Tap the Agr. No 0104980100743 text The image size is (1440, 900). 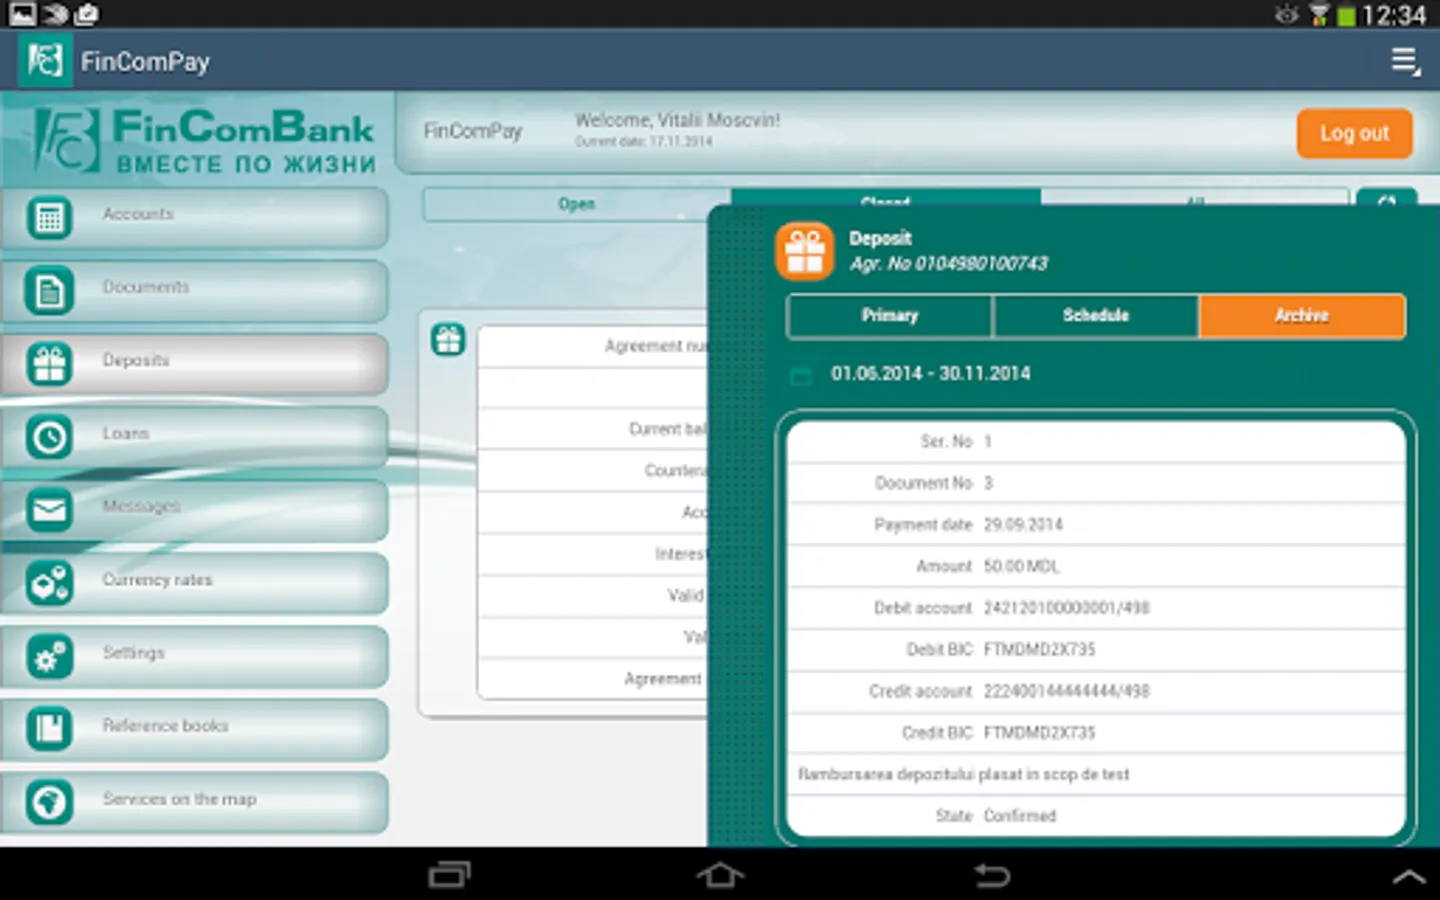click(948, 264)
